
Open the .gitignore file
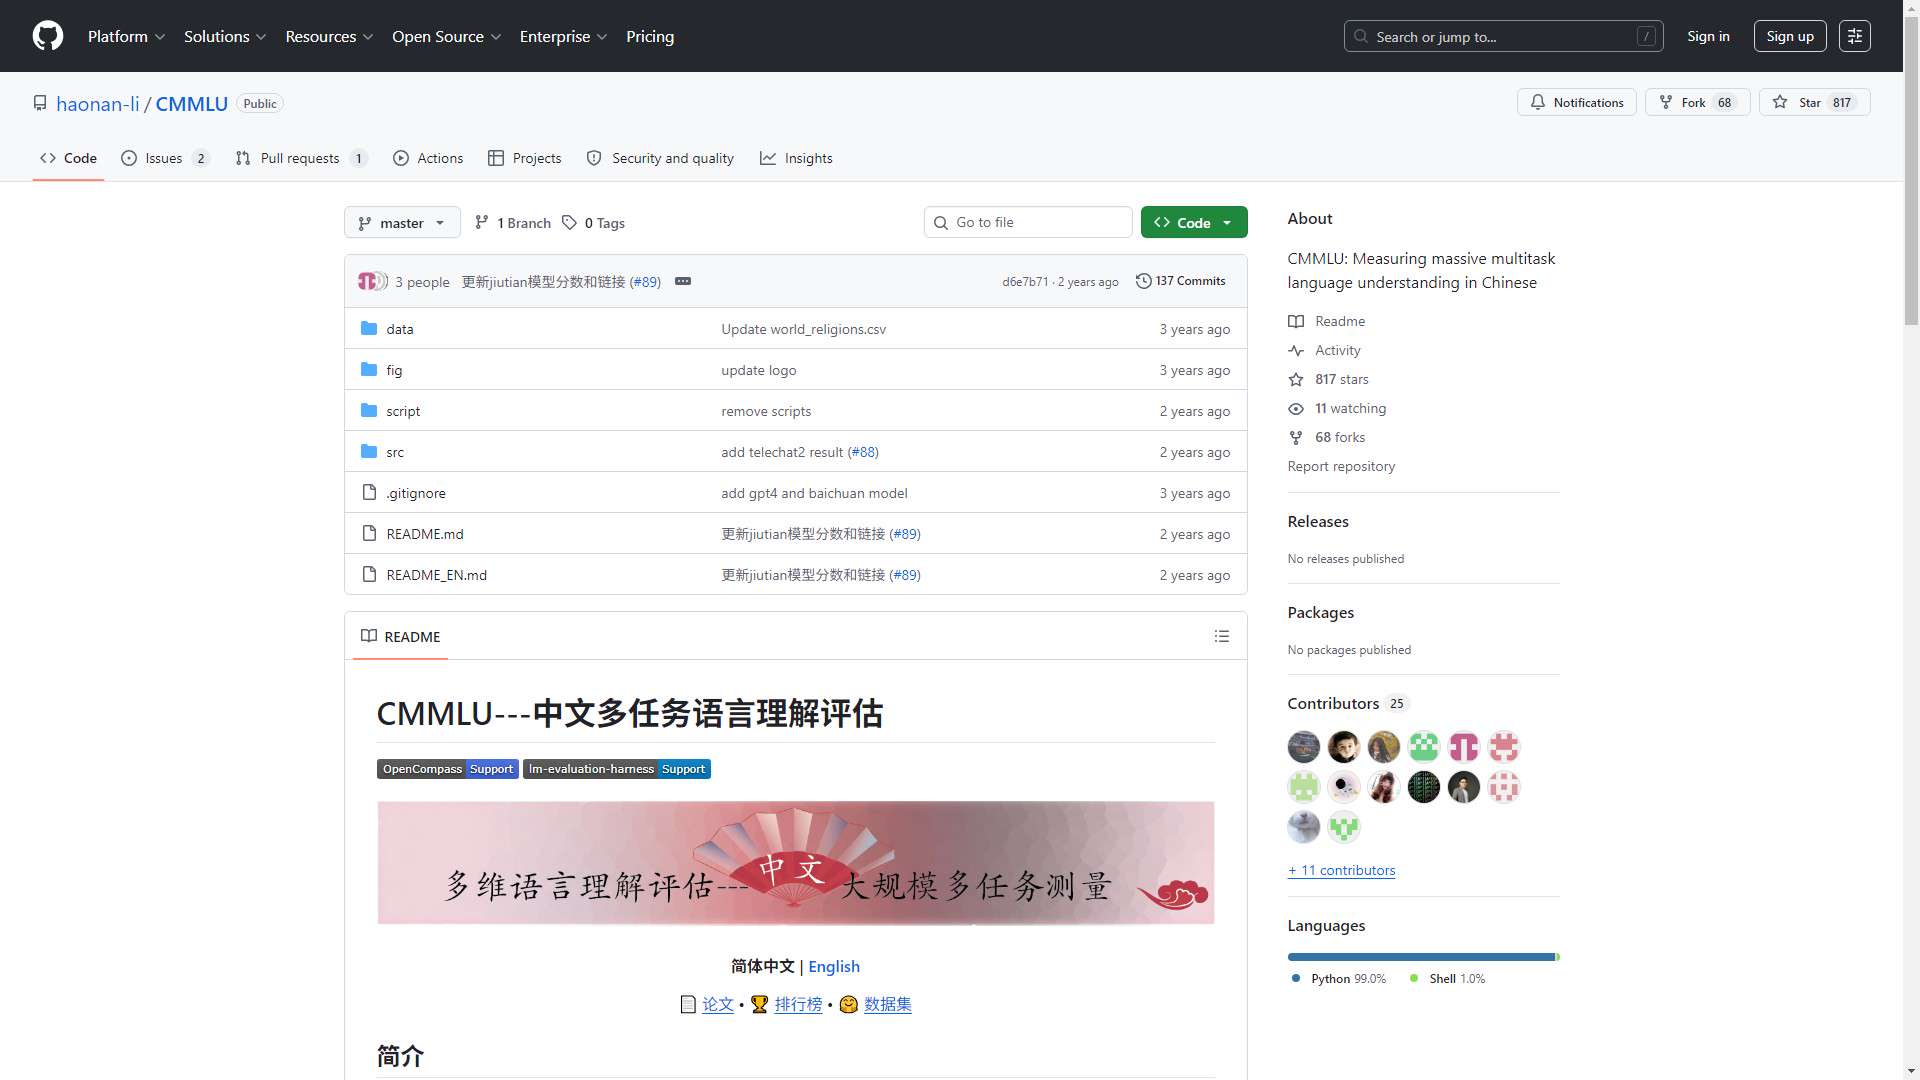[x=416, y=493]
